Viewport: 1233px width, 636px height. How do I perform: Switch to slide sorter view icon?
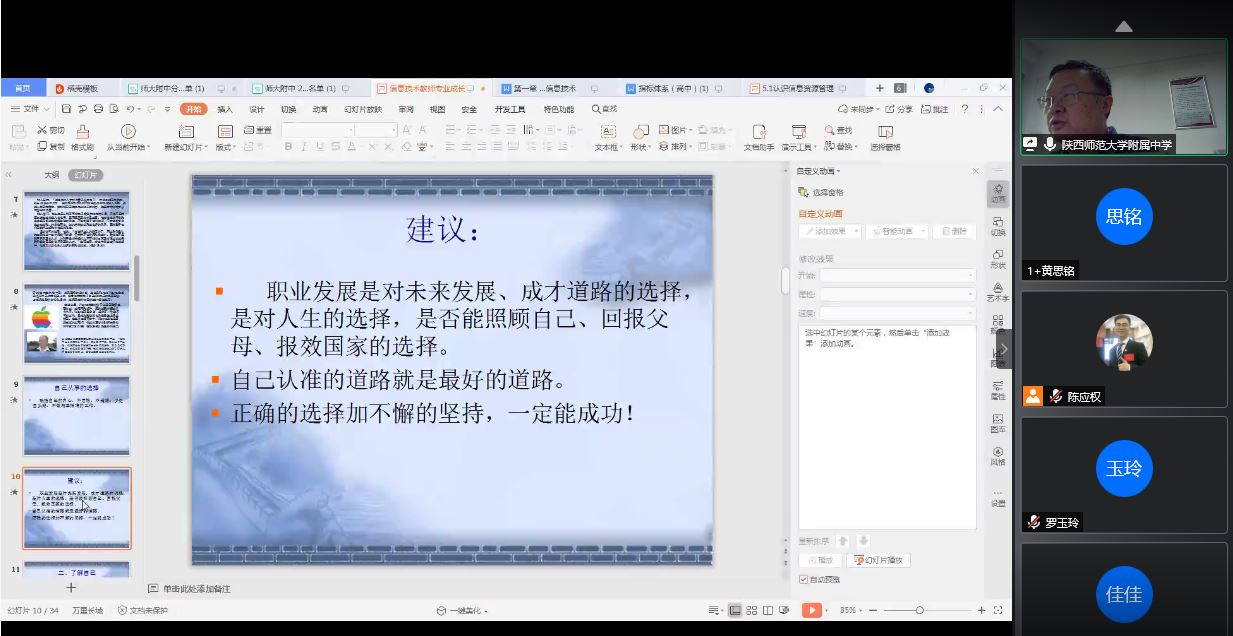[x=752, y=610]
